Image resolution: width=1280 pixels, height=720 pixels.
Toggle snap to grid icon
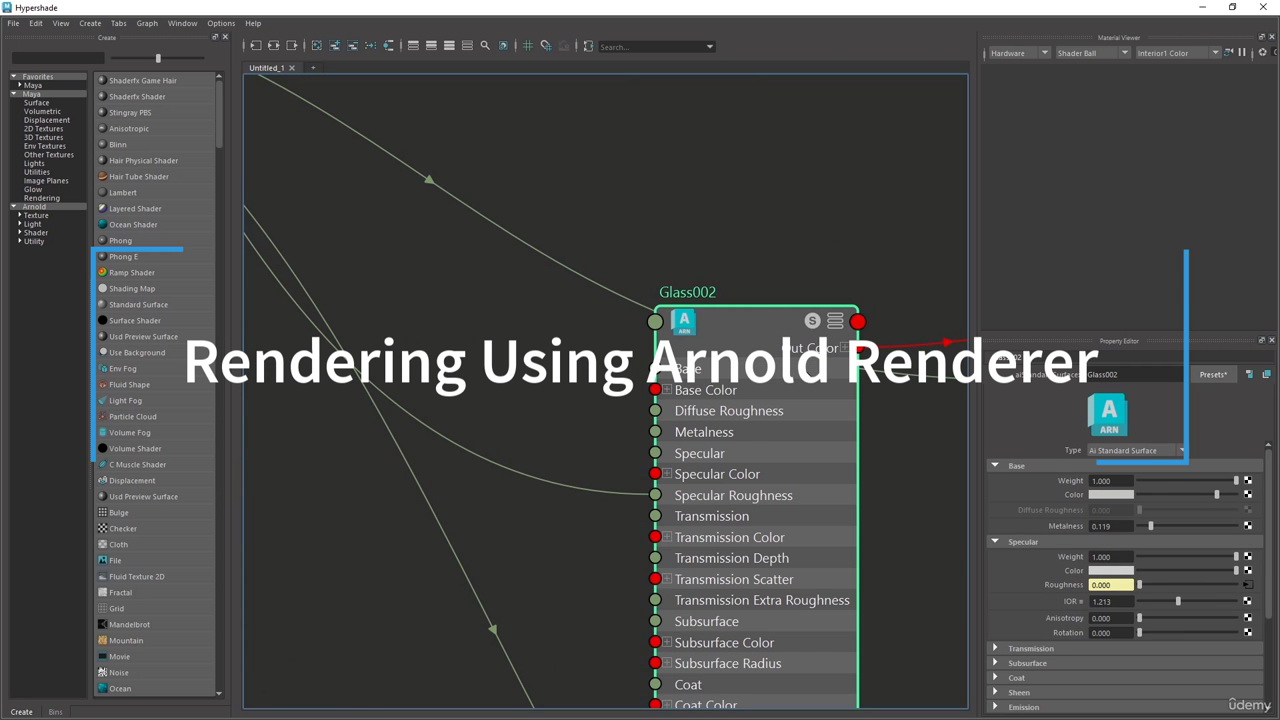[546, 46]
